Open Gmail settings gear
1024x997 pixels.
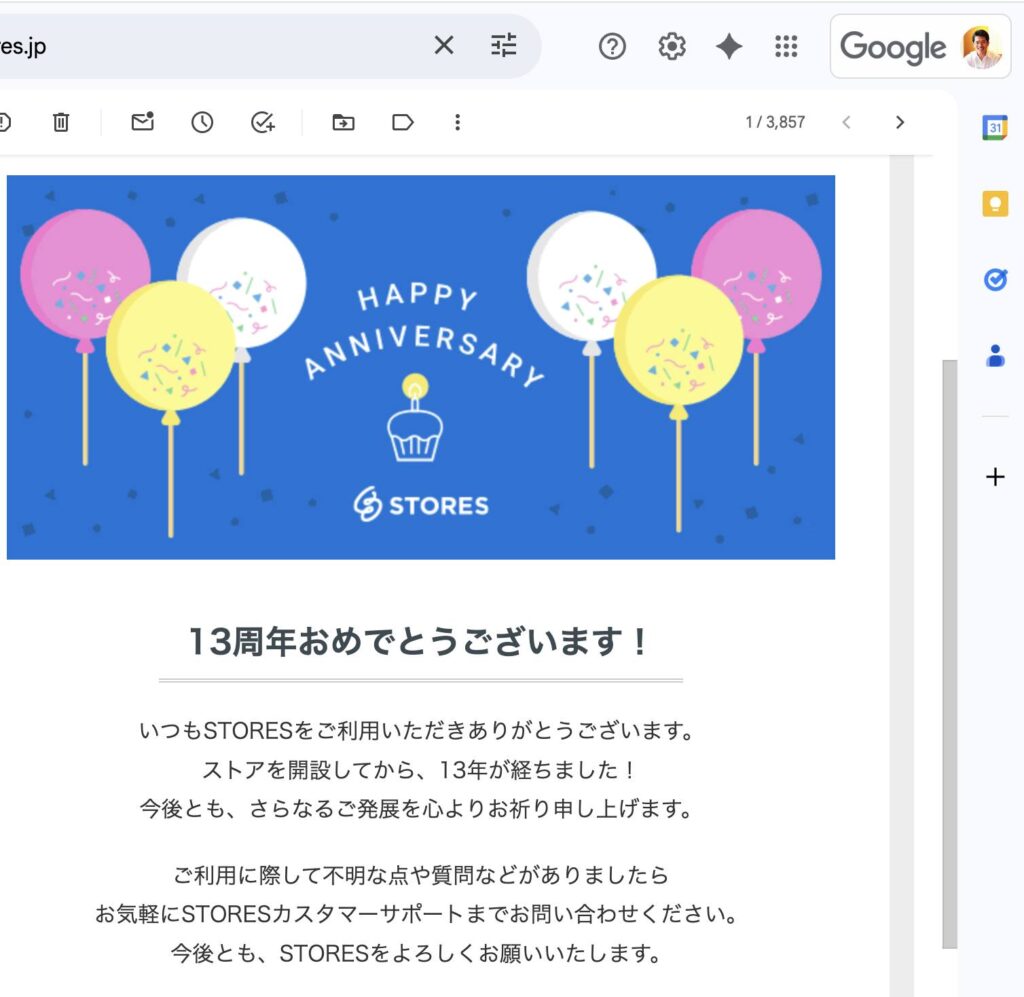[671, 46]
